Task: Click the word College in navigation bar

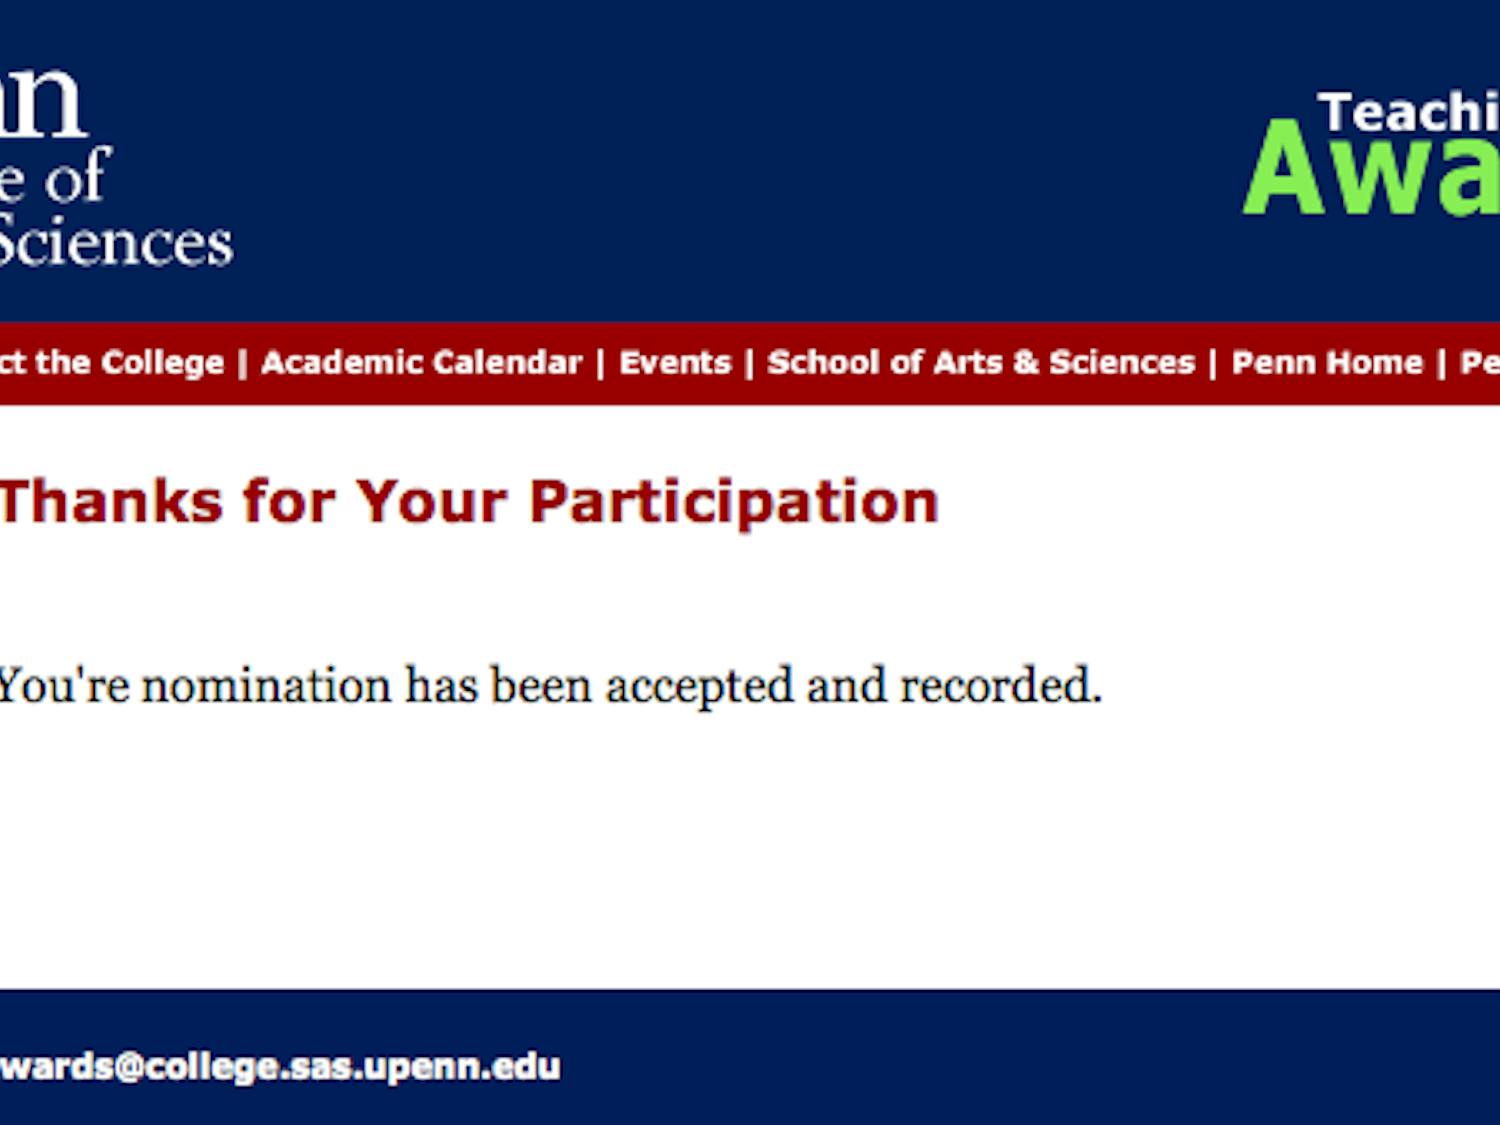Action: pos(163,362)
